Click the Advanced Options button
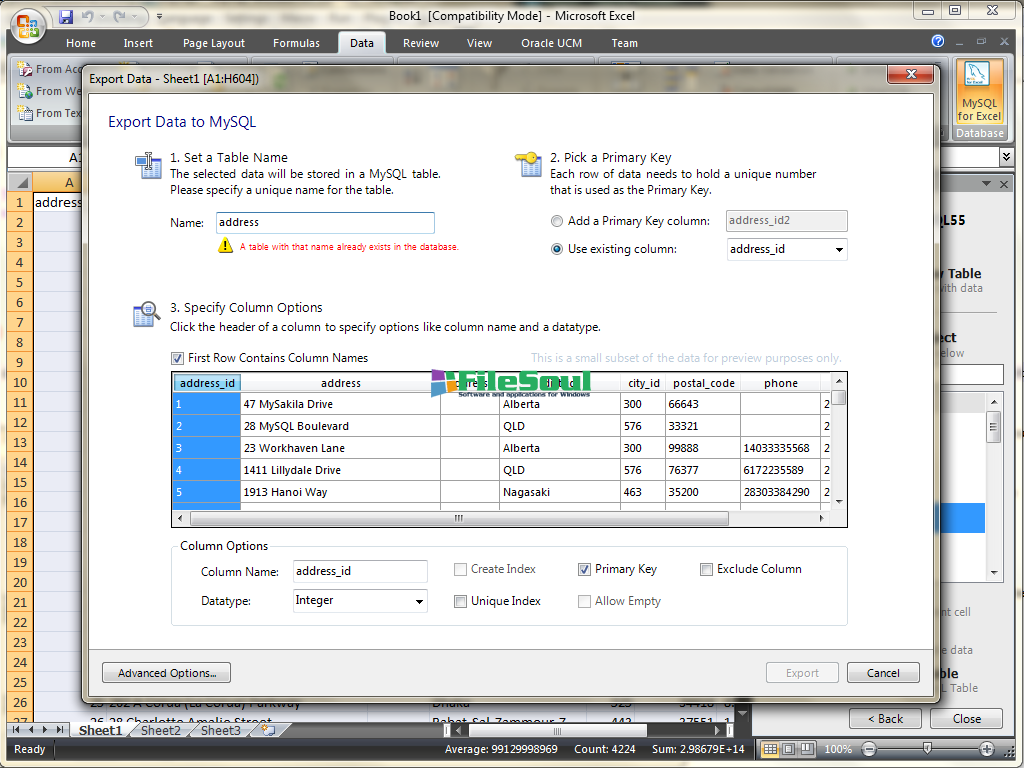Image resolution: width=1024 pixels, height=768 pixels. tap(167, 673)
